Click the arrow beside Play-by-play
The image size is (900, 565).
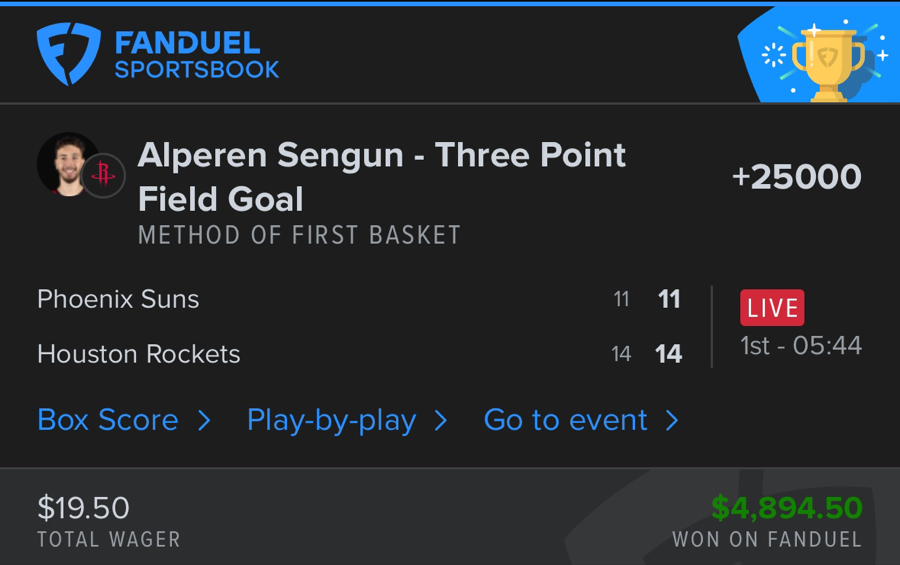click(440, 420)
